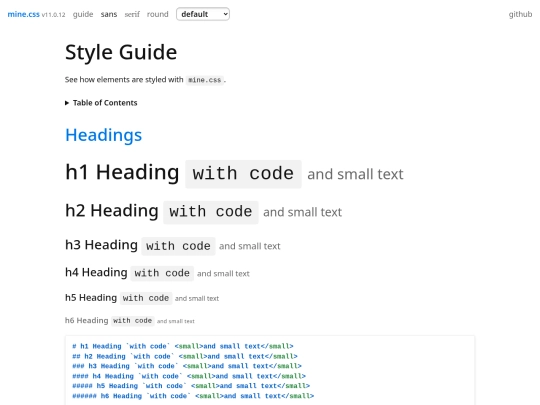Click the sentence 'See how elements are styled with'
The image size is (540, 405).
124,80
